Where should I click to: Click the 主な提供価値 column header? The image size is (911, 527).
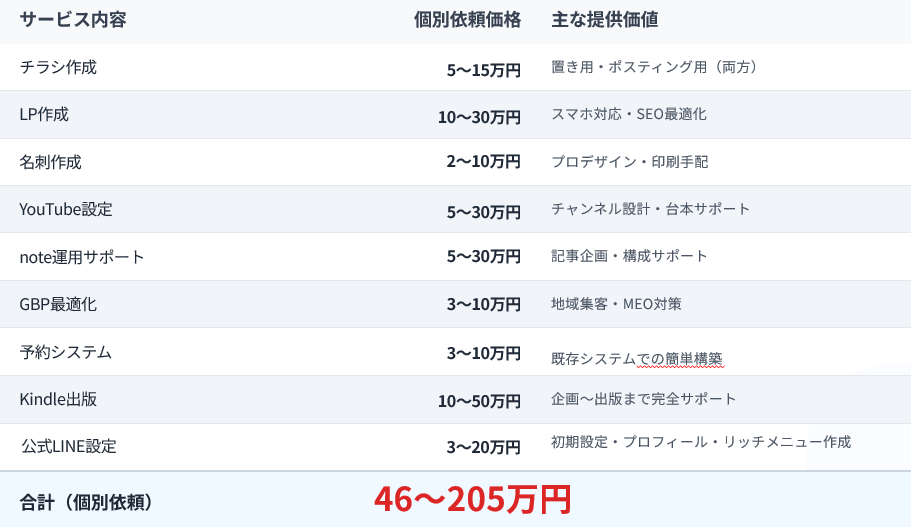(604, 20)
